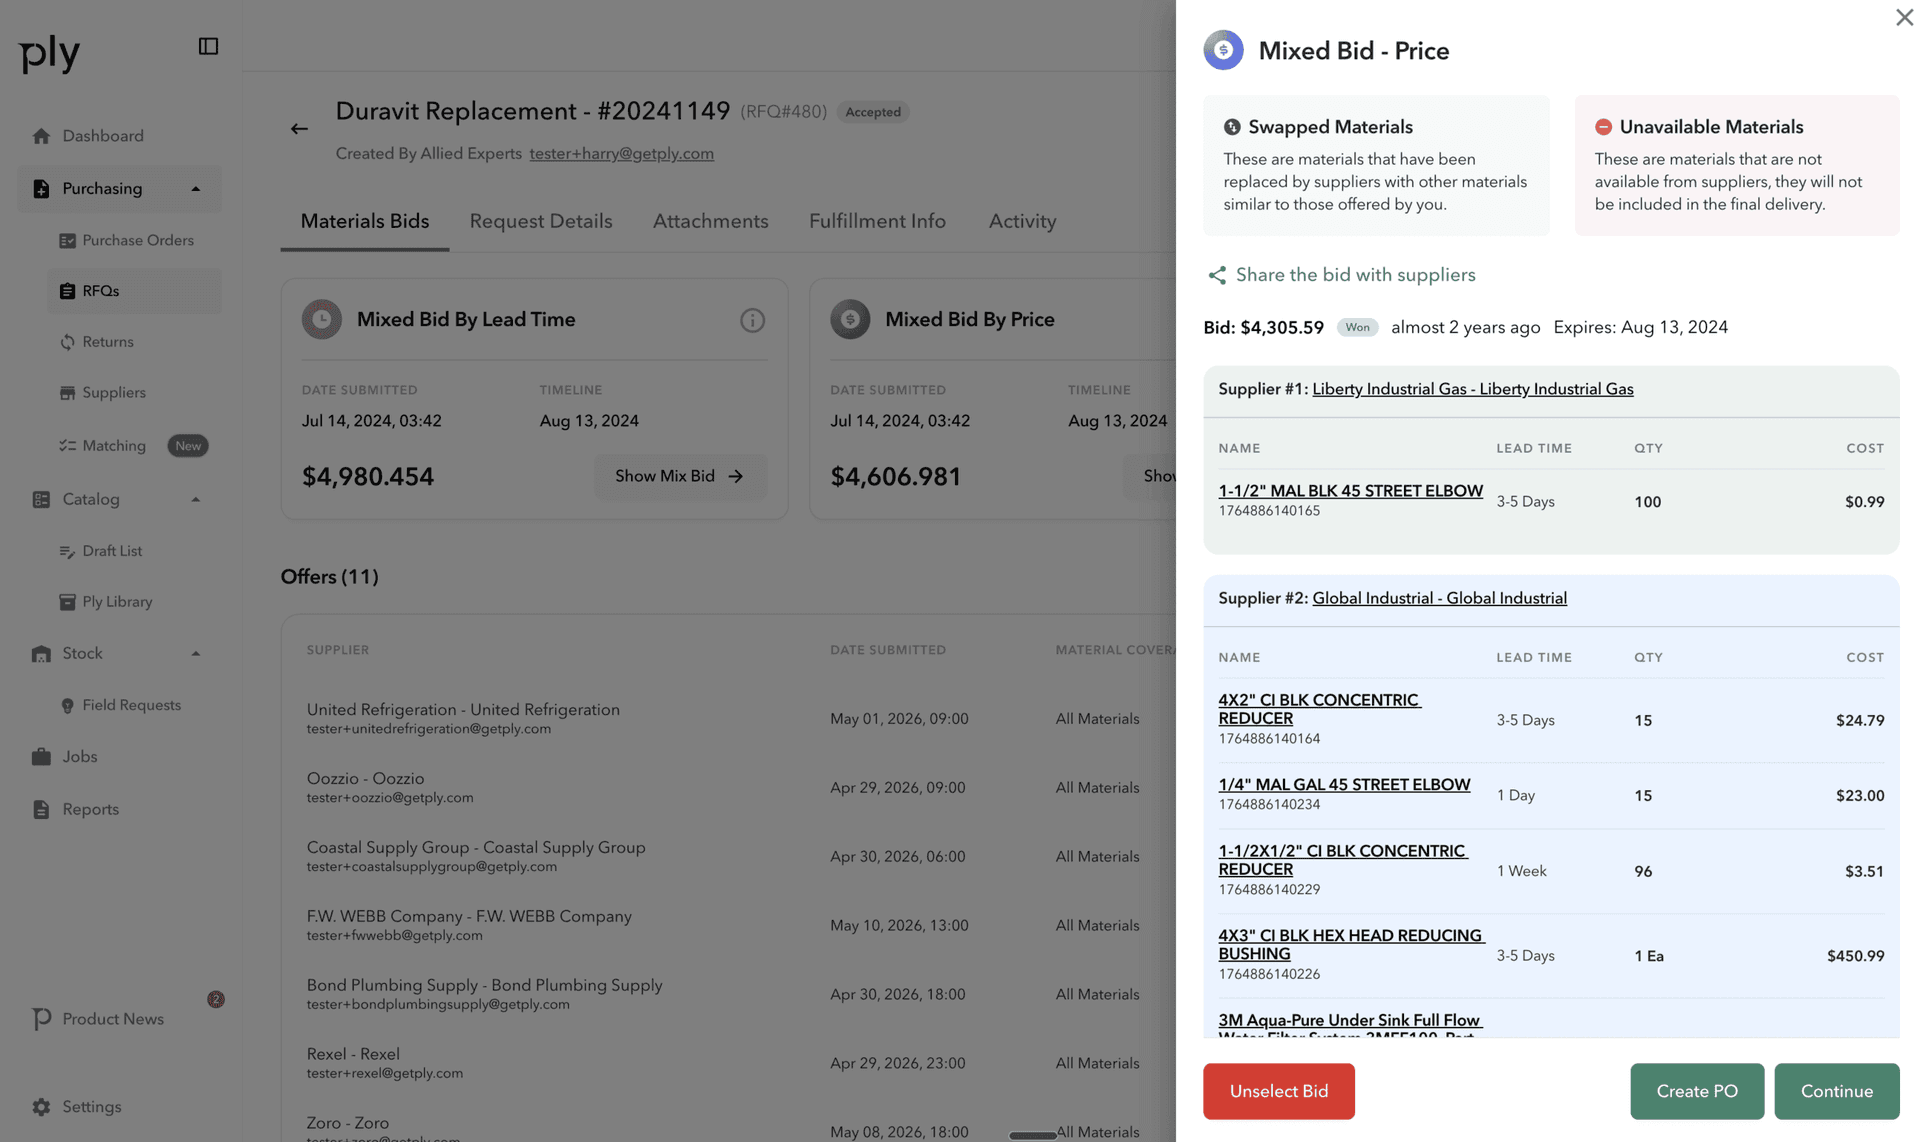The width and height of the screenshot is (1920, 1142).
Task: Click the Won status badge
Action: click(x=1357, y=328)
